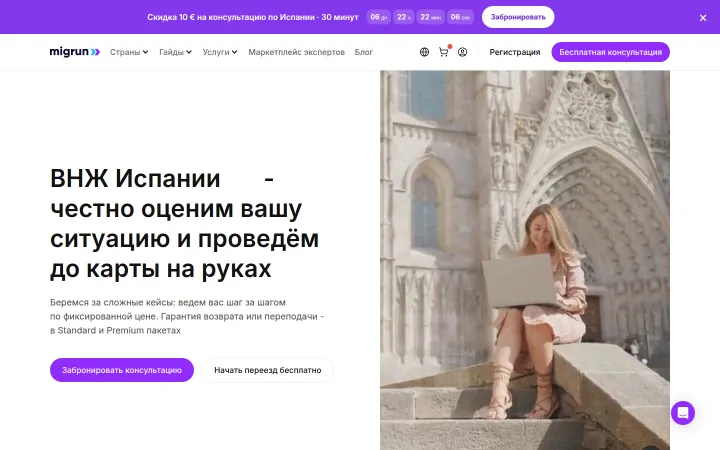Expand the Страны dropdown menu
This screenshot has width=720, height=450.
coord(129,52)
